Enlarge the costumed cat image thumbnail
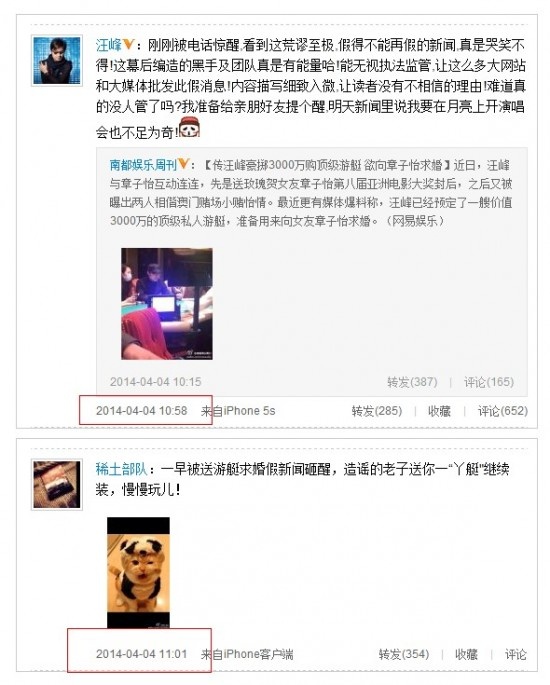 pyautogui.click(x=138, y=573)
